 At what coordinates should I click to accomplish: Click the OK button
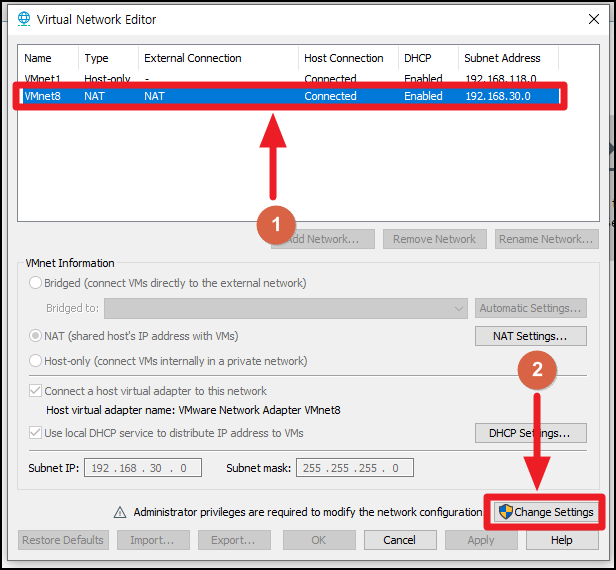[x=319, y=540]
